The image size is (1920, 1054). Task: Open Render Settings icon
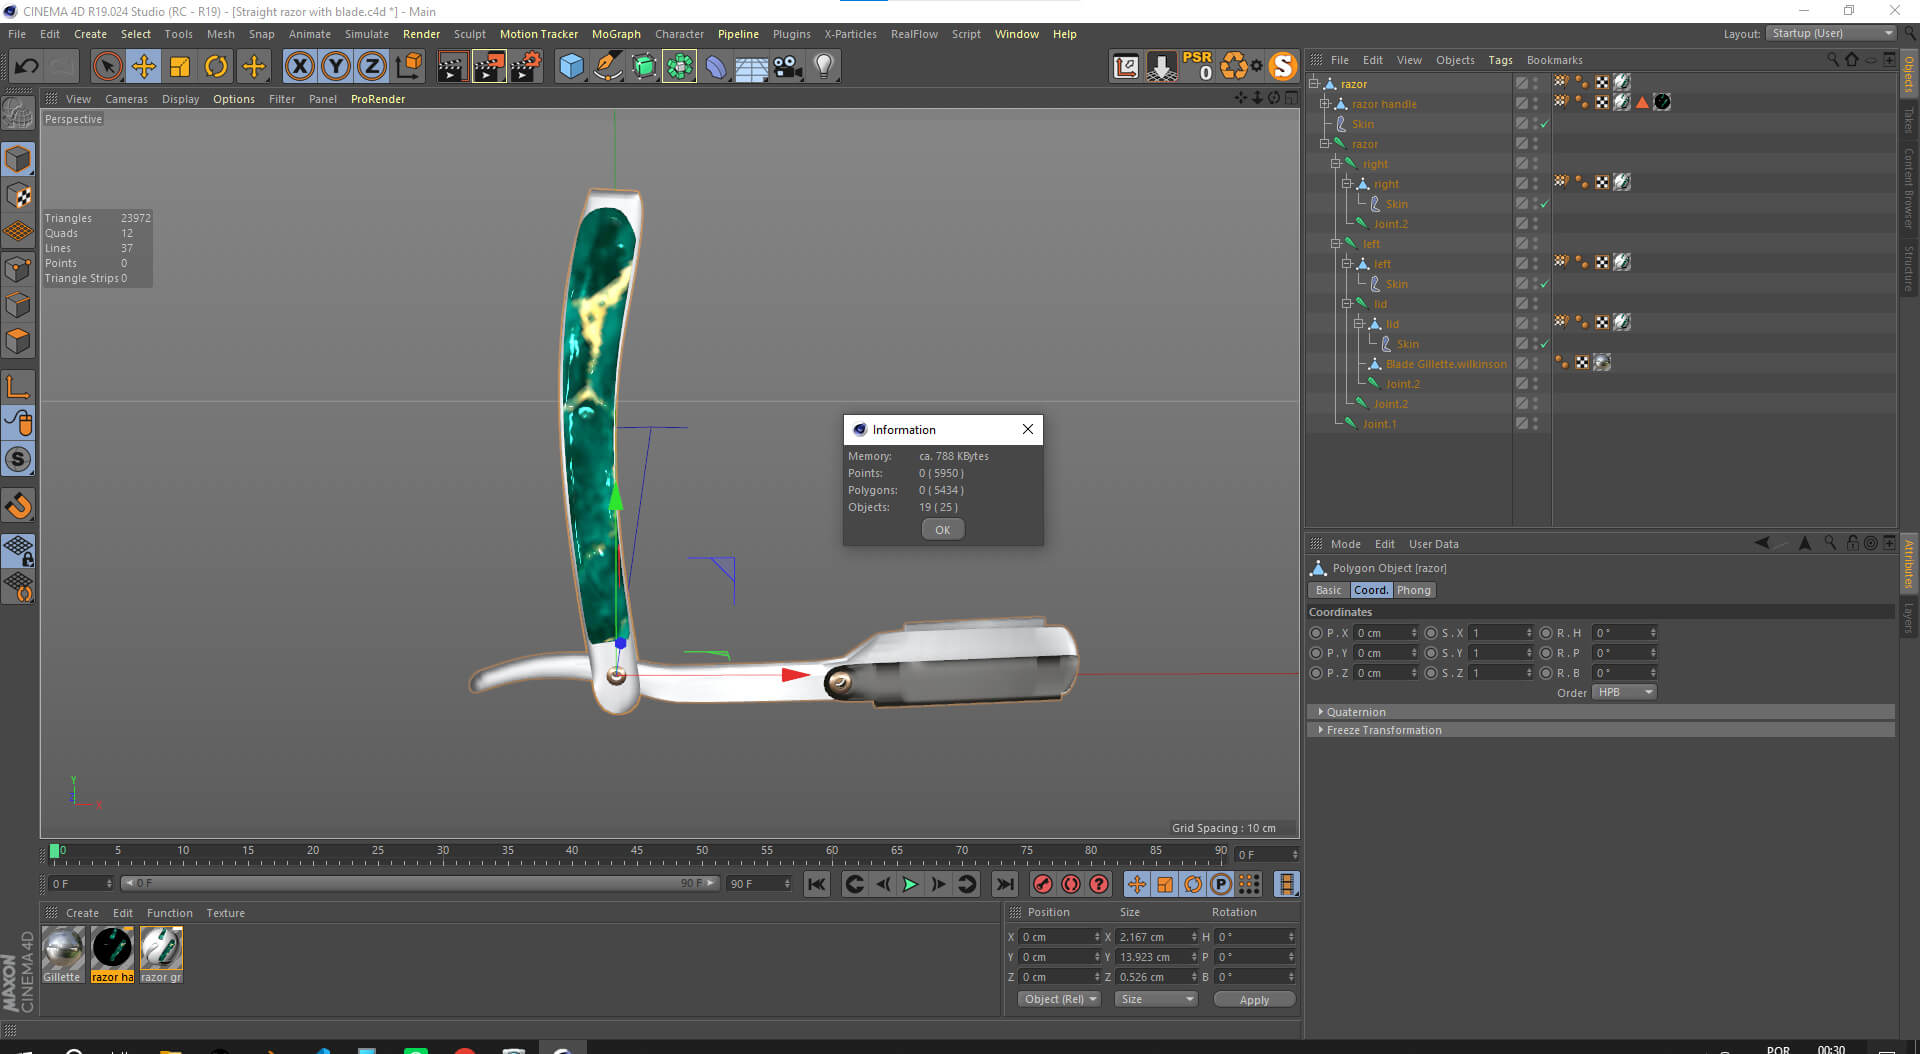[x=526, y=67]
